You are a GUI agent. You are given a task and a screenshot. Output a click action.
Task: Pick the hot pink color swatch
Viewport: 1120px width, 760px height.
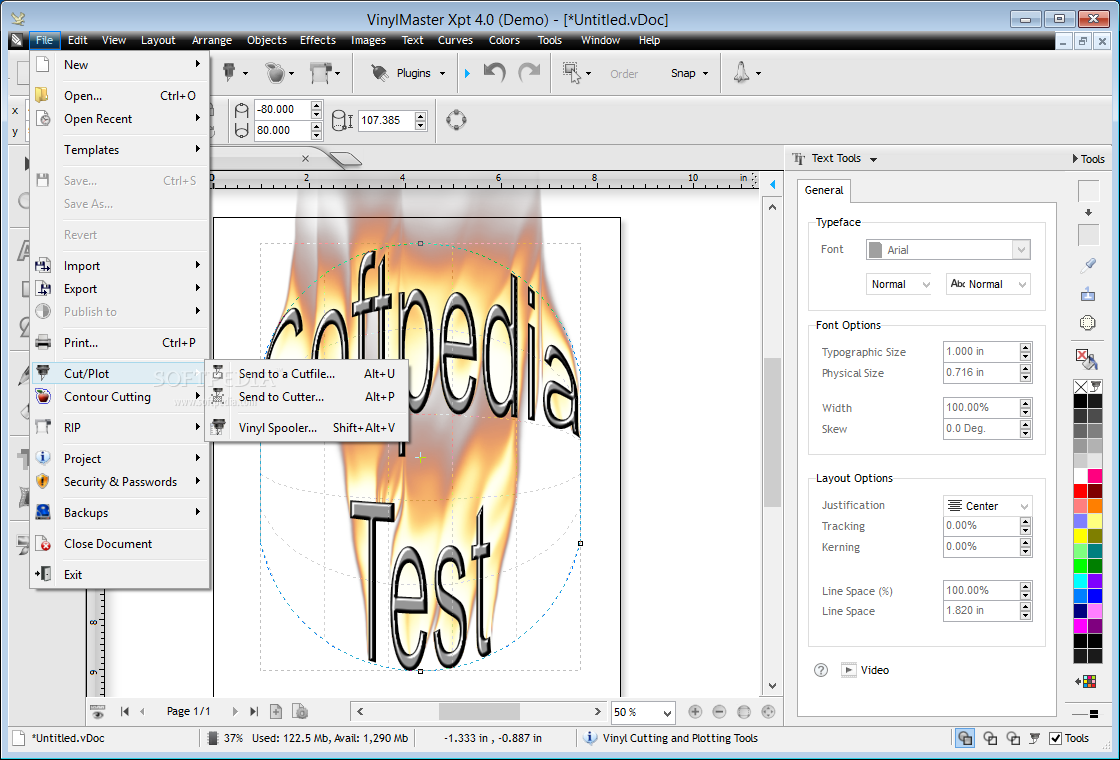pyautogui.click(x=1095, y=476)
